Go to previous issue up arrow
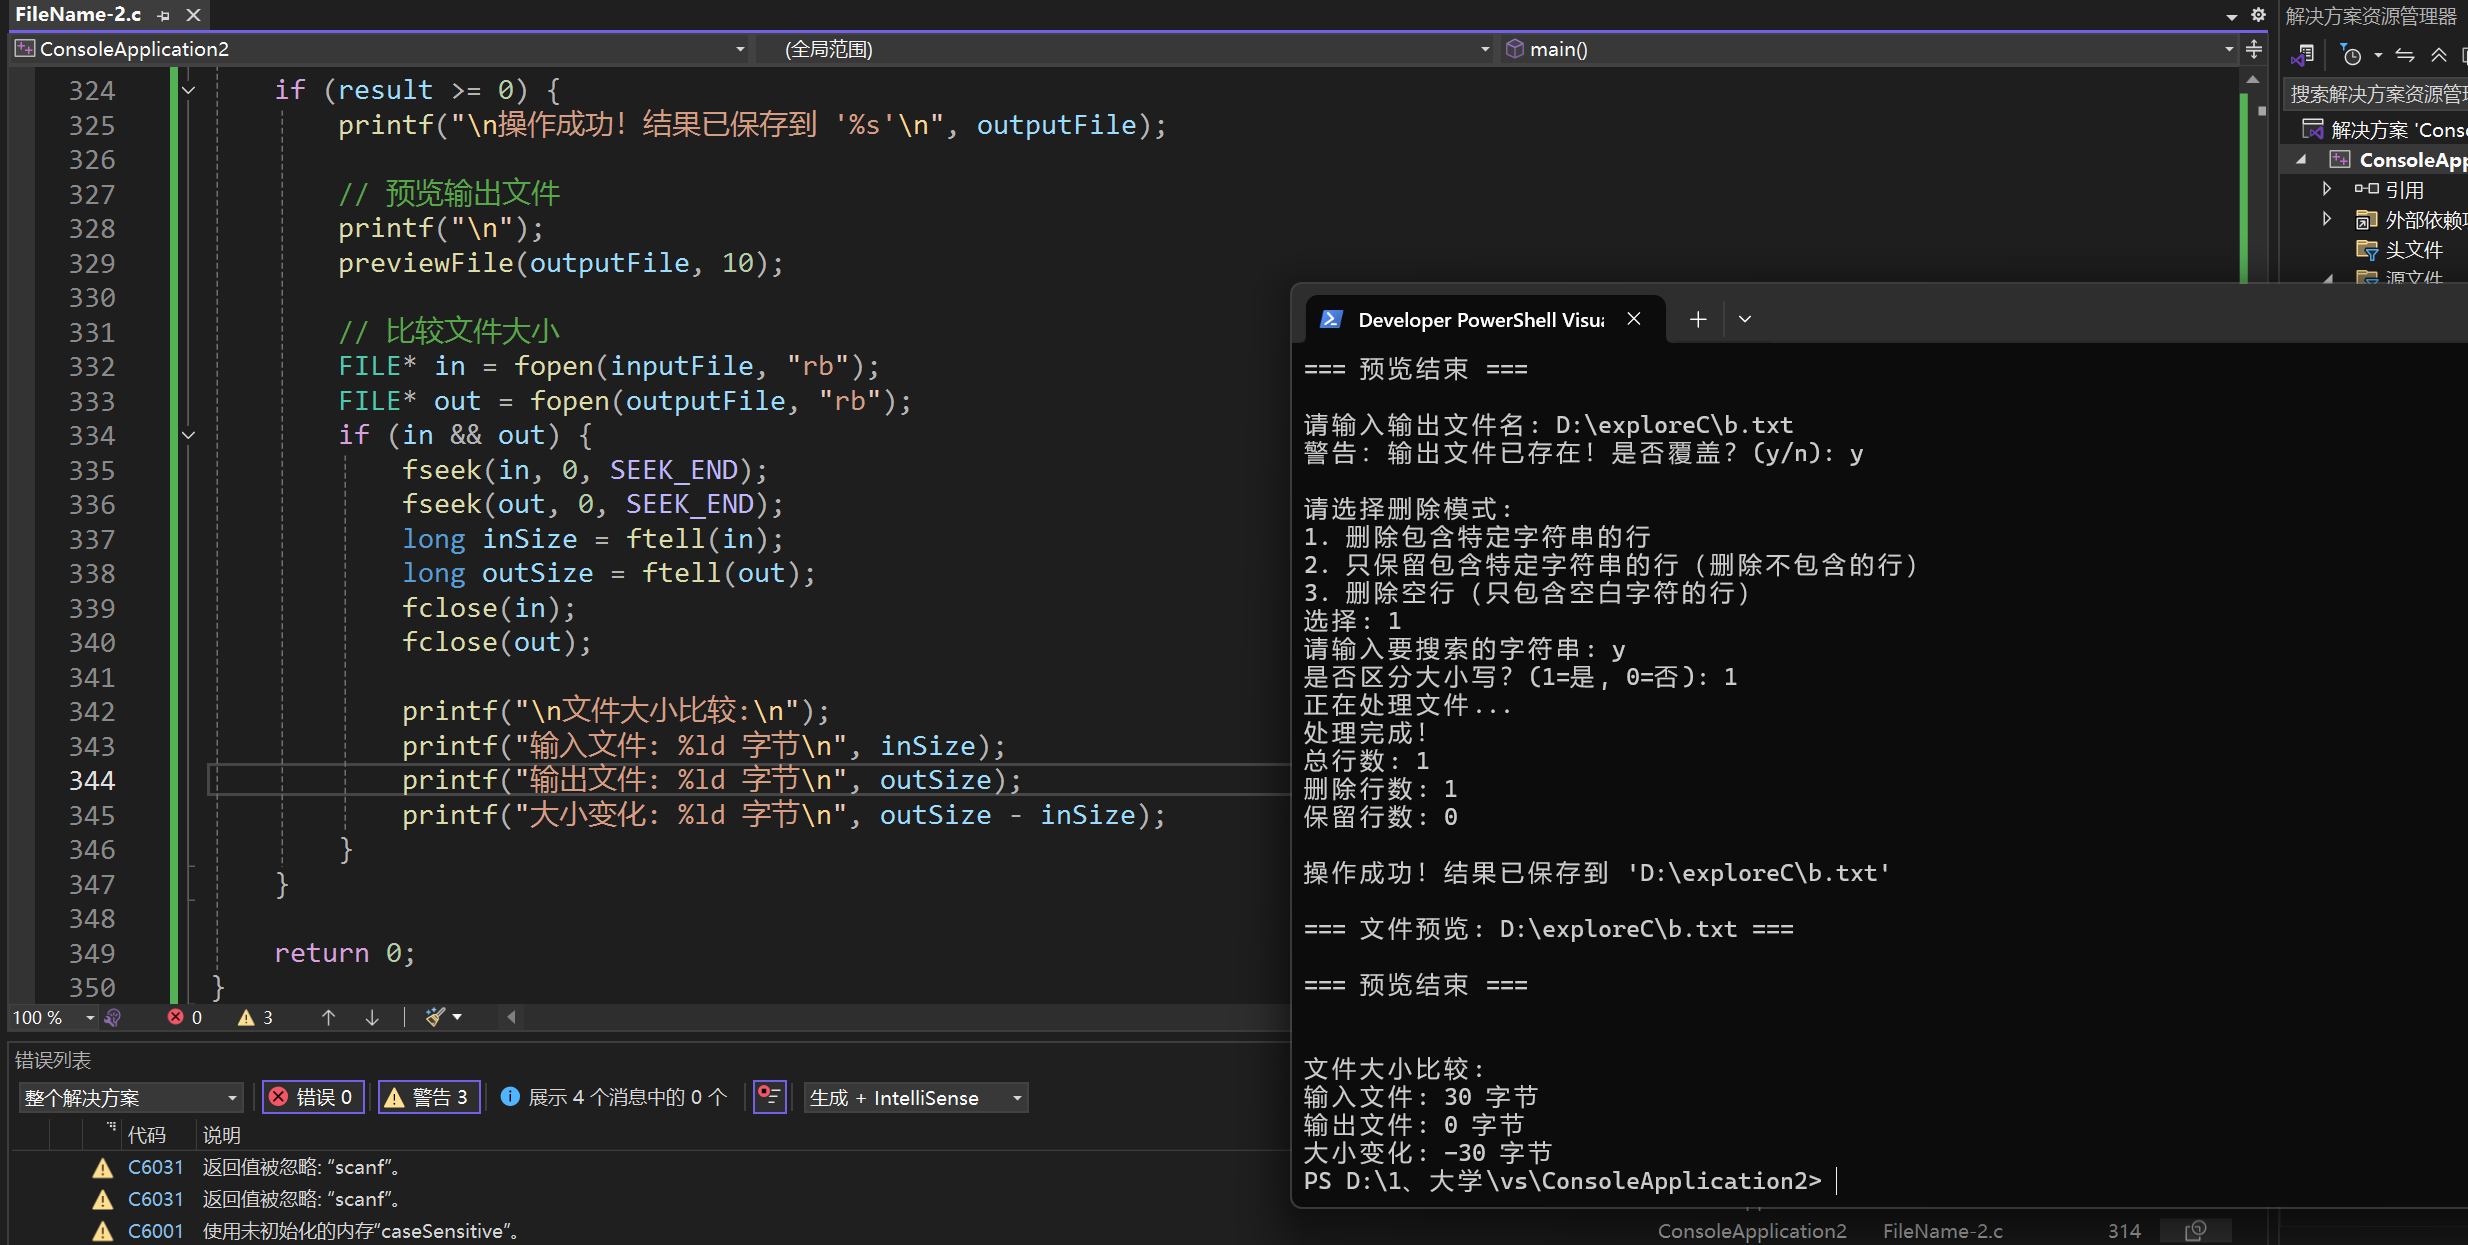Image resolution: width=2468 pixels, height=1245 pixels. (328, 1017)
